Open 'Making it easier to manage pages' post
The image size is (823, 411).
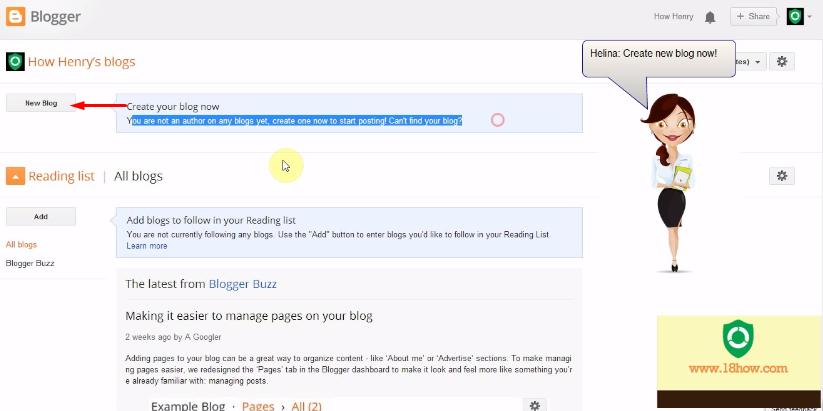pos(249,316)
